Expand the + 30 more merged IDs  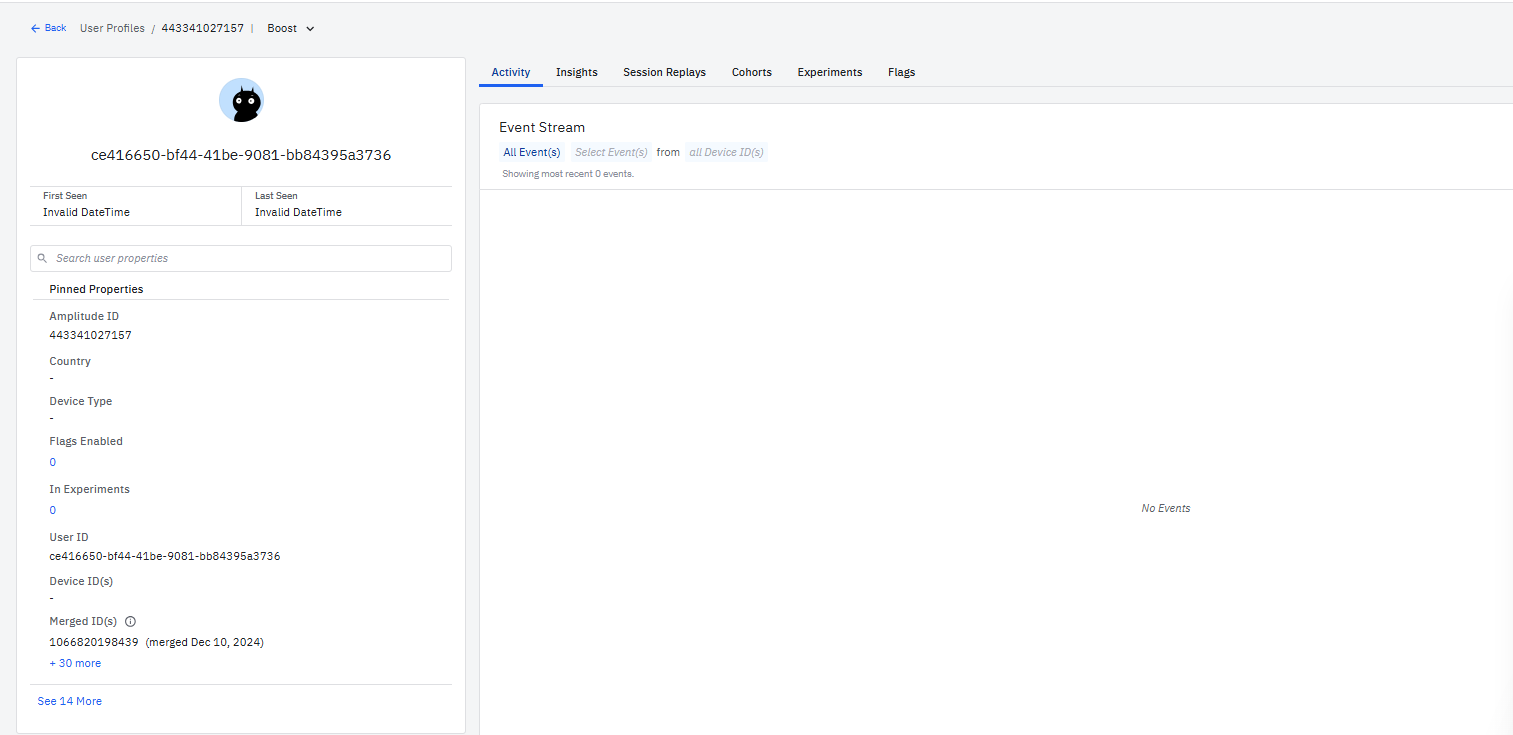75,663
